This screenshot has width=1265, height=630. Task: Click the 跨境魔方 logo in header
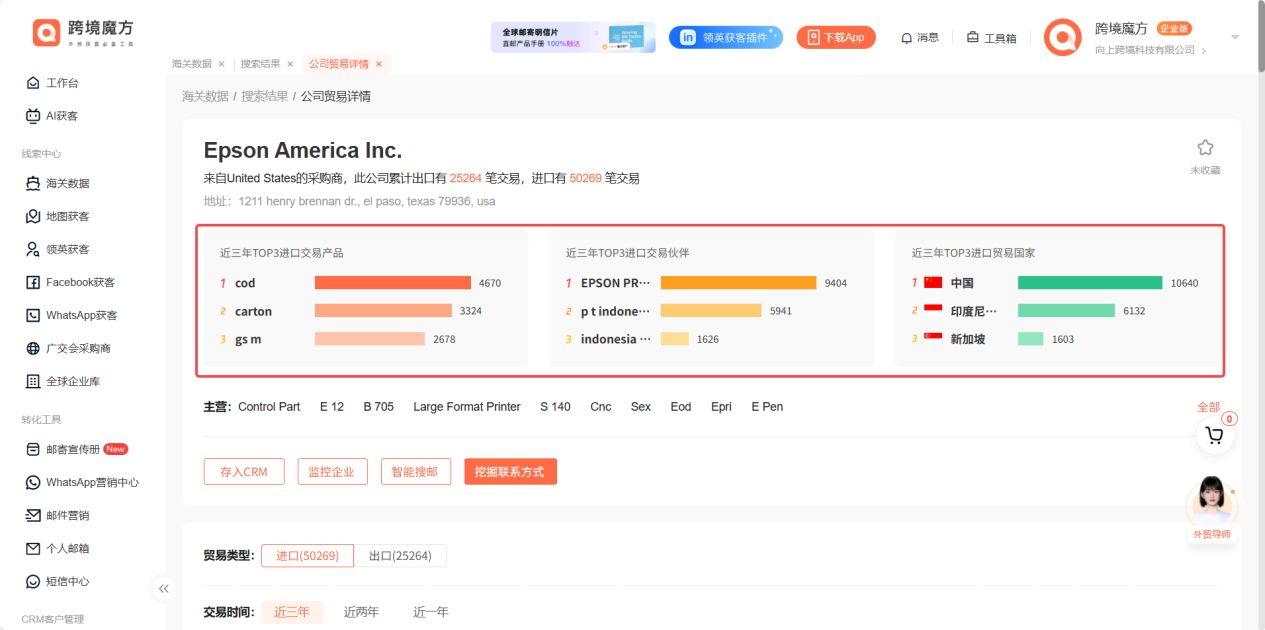83,33
